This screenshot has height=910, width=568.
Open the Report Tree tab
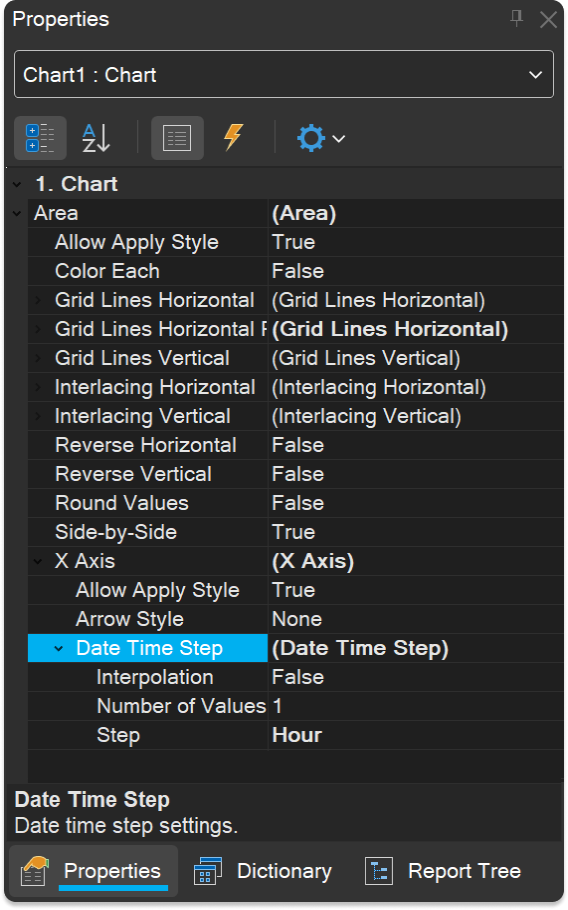click(x=444, y=871)
